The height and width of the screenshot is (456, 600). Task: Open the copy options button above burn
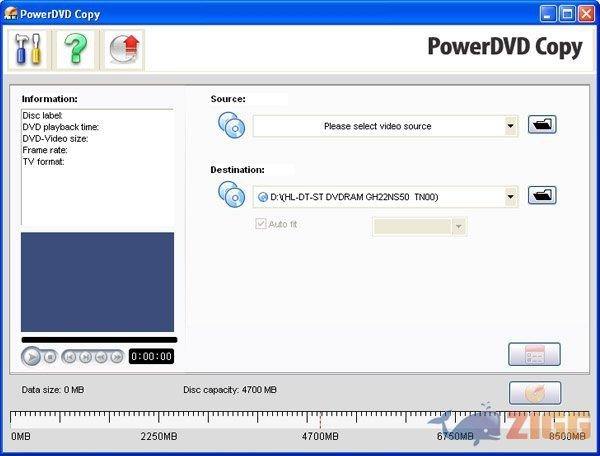[x=534, y=354]
